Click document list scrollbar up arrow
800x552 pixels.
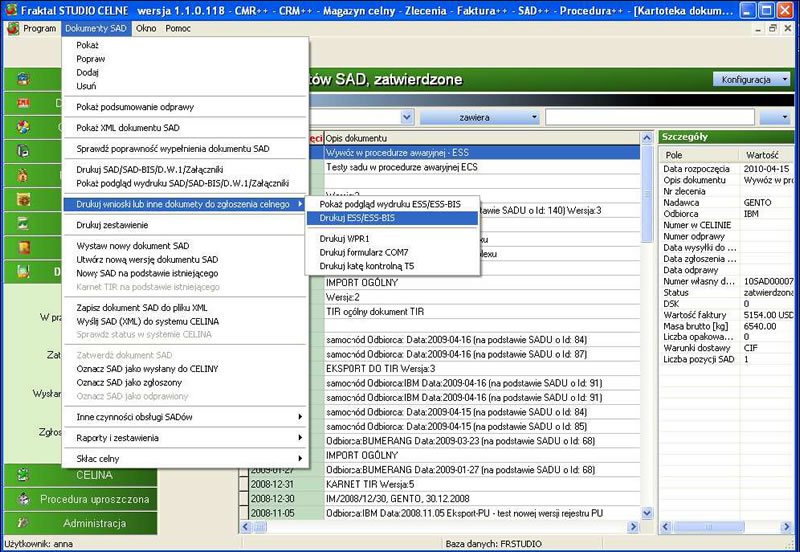coord(646,138)
